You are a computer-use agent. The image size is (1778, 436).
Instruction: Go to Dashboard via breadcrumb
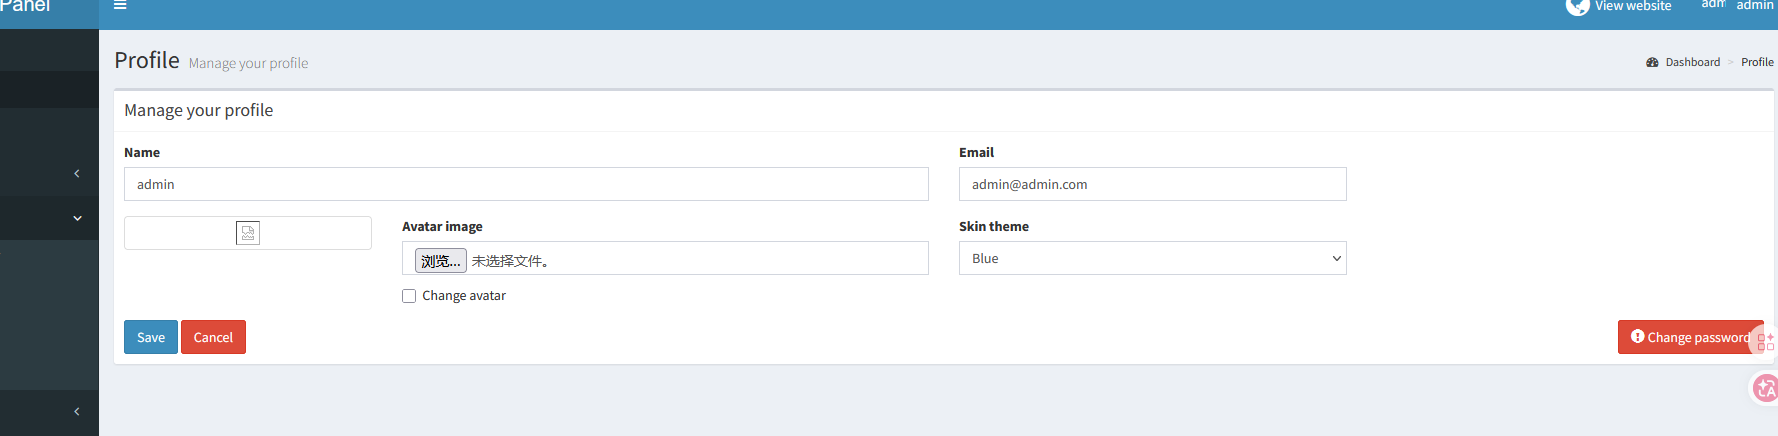pos(1692,62)
